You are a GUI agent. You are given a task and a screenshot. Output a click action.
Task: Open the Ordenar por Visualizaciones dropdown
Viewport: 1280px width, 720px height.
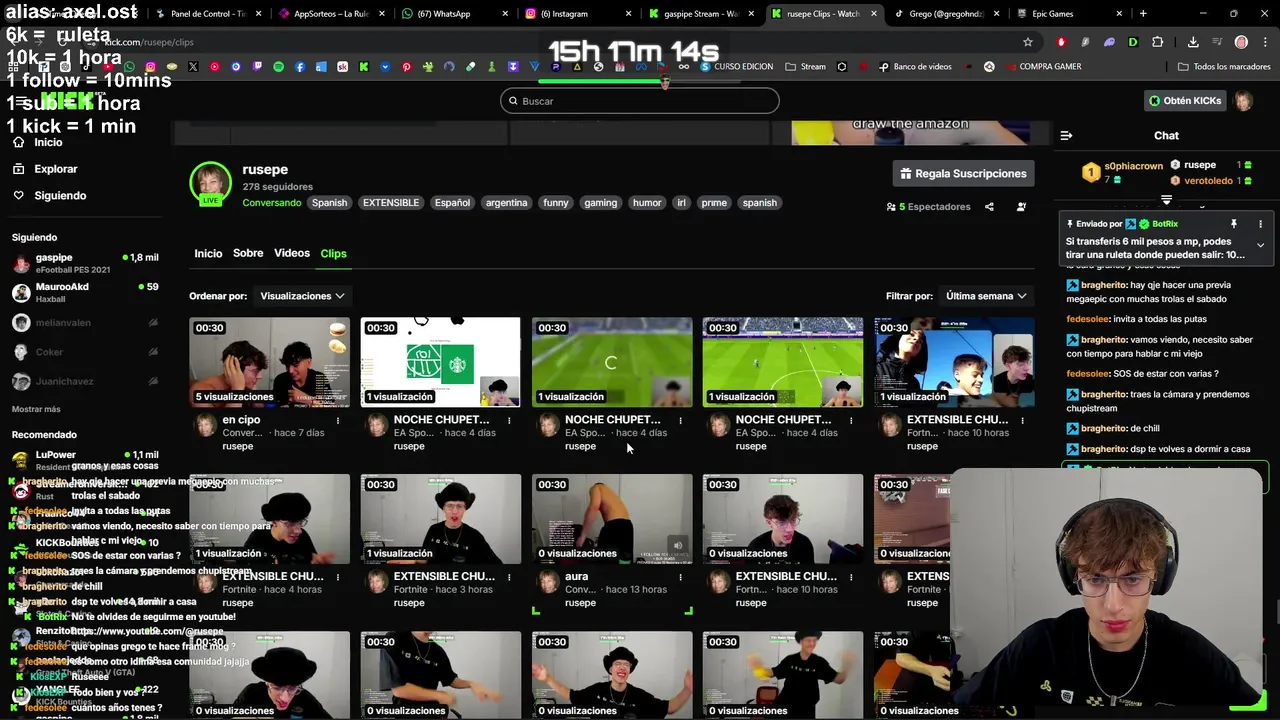302,296
